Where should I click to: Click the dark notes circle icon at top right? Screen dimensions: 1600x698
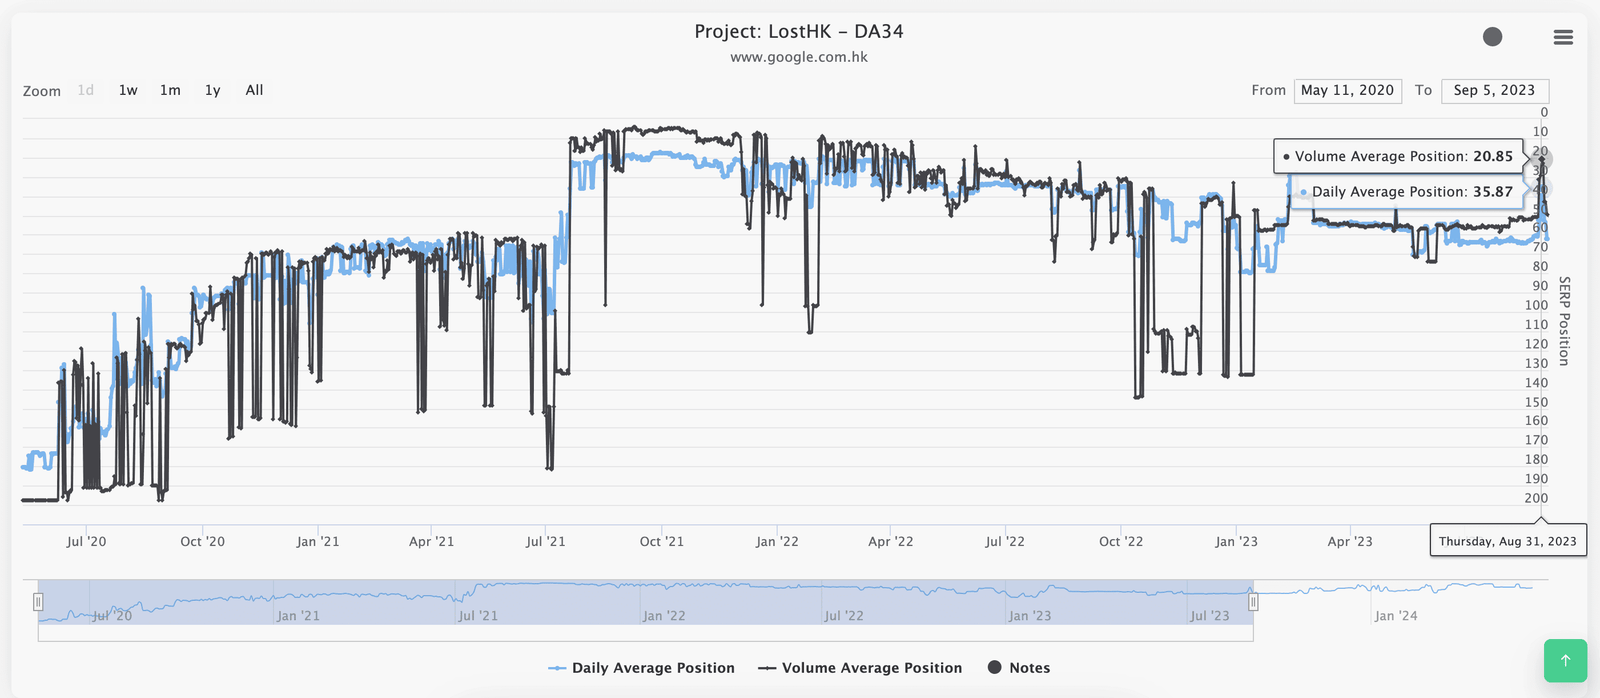coord(1492,37)
